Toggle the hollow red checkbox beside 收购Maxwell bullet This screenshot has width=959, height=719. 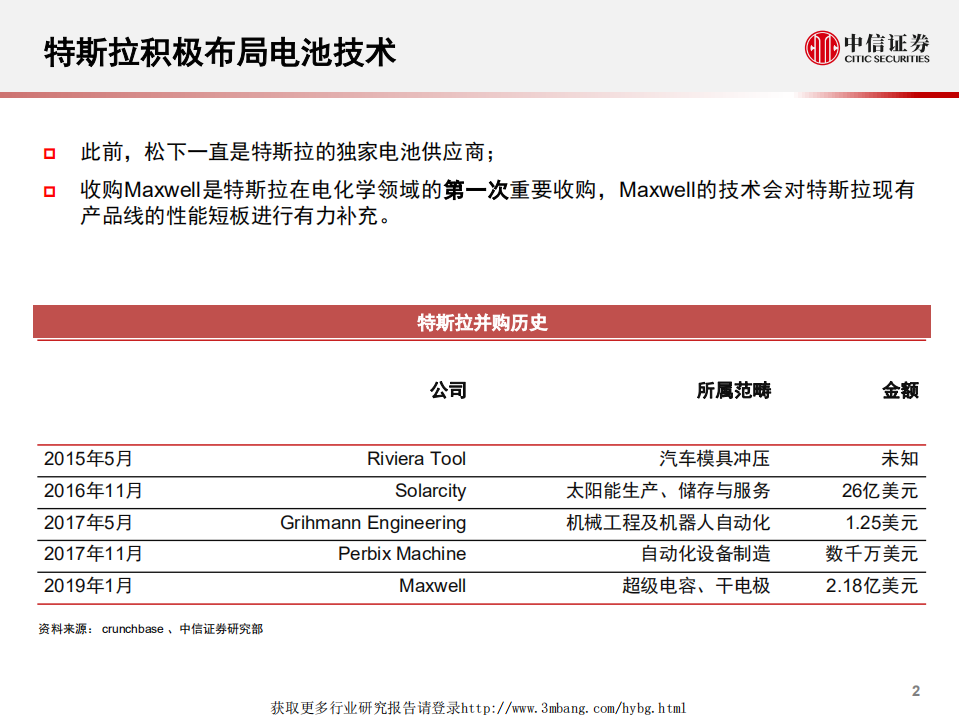pyautogui.click(x=47, y=191)
